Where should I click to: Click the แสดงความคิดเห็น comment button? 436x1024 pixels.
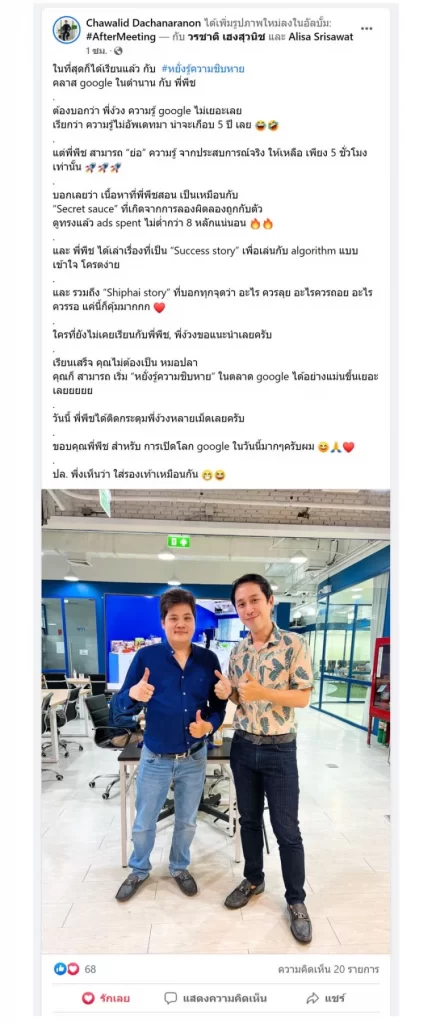point(215,998)
